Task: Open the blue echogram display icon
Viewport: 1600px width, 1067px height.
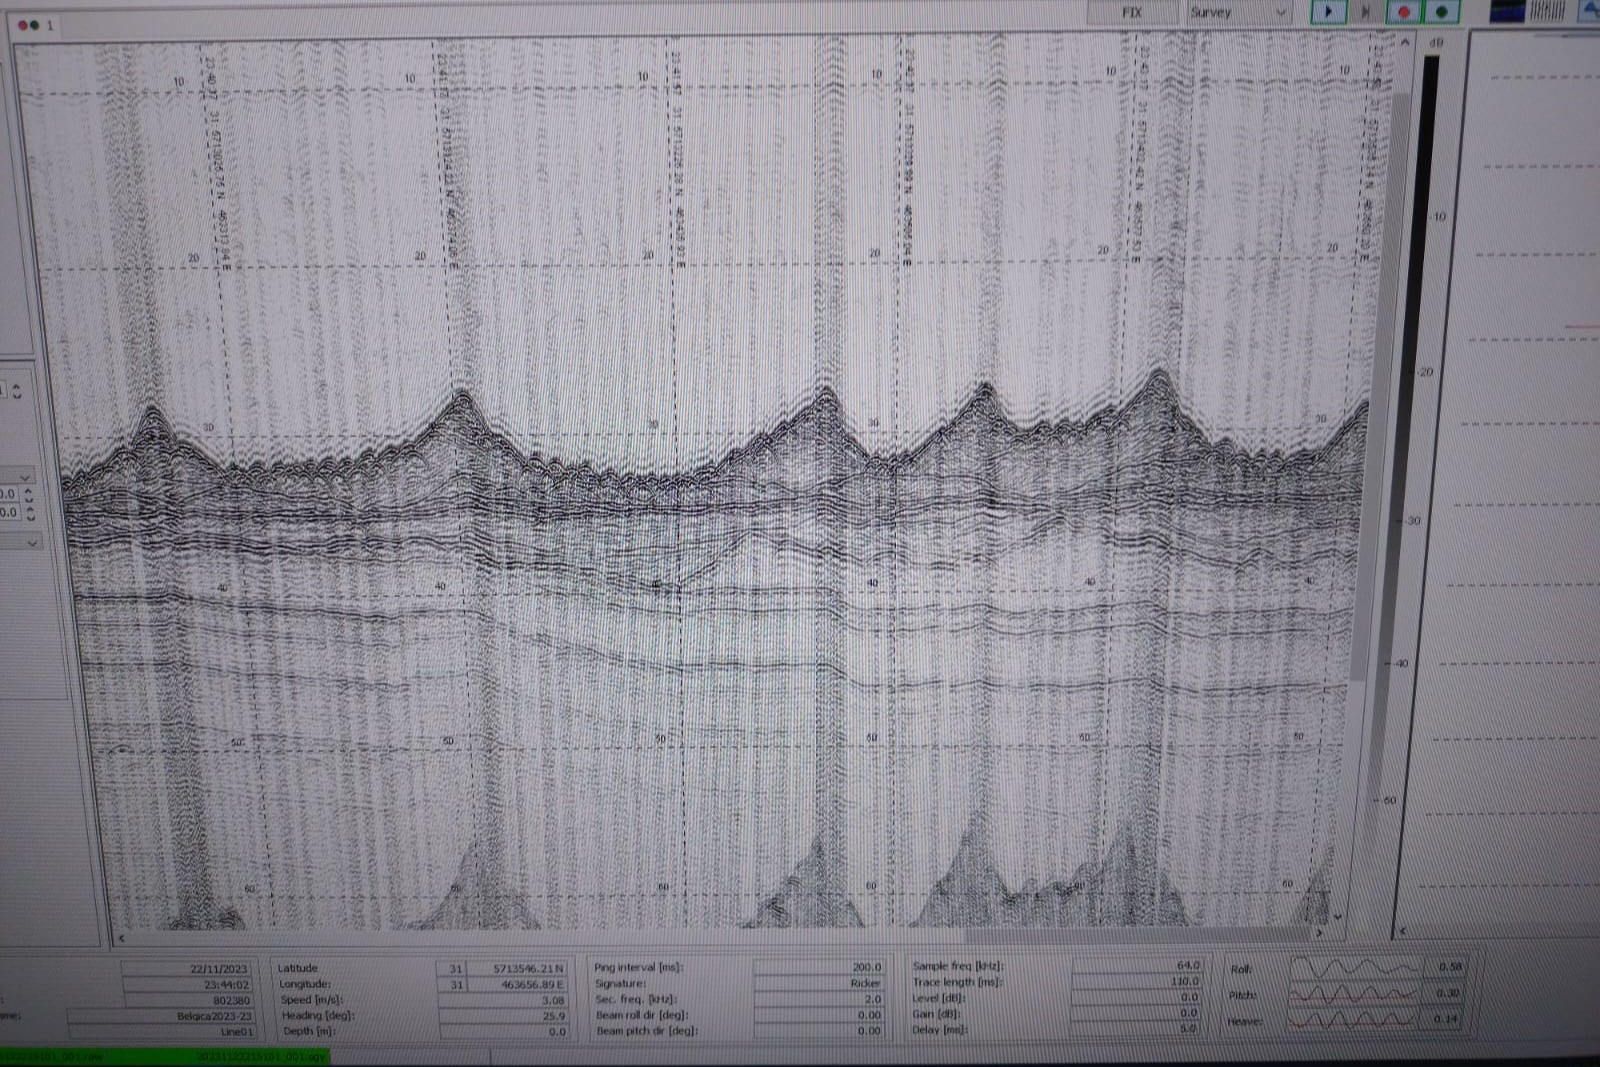Action: [x=1507, y=11]
